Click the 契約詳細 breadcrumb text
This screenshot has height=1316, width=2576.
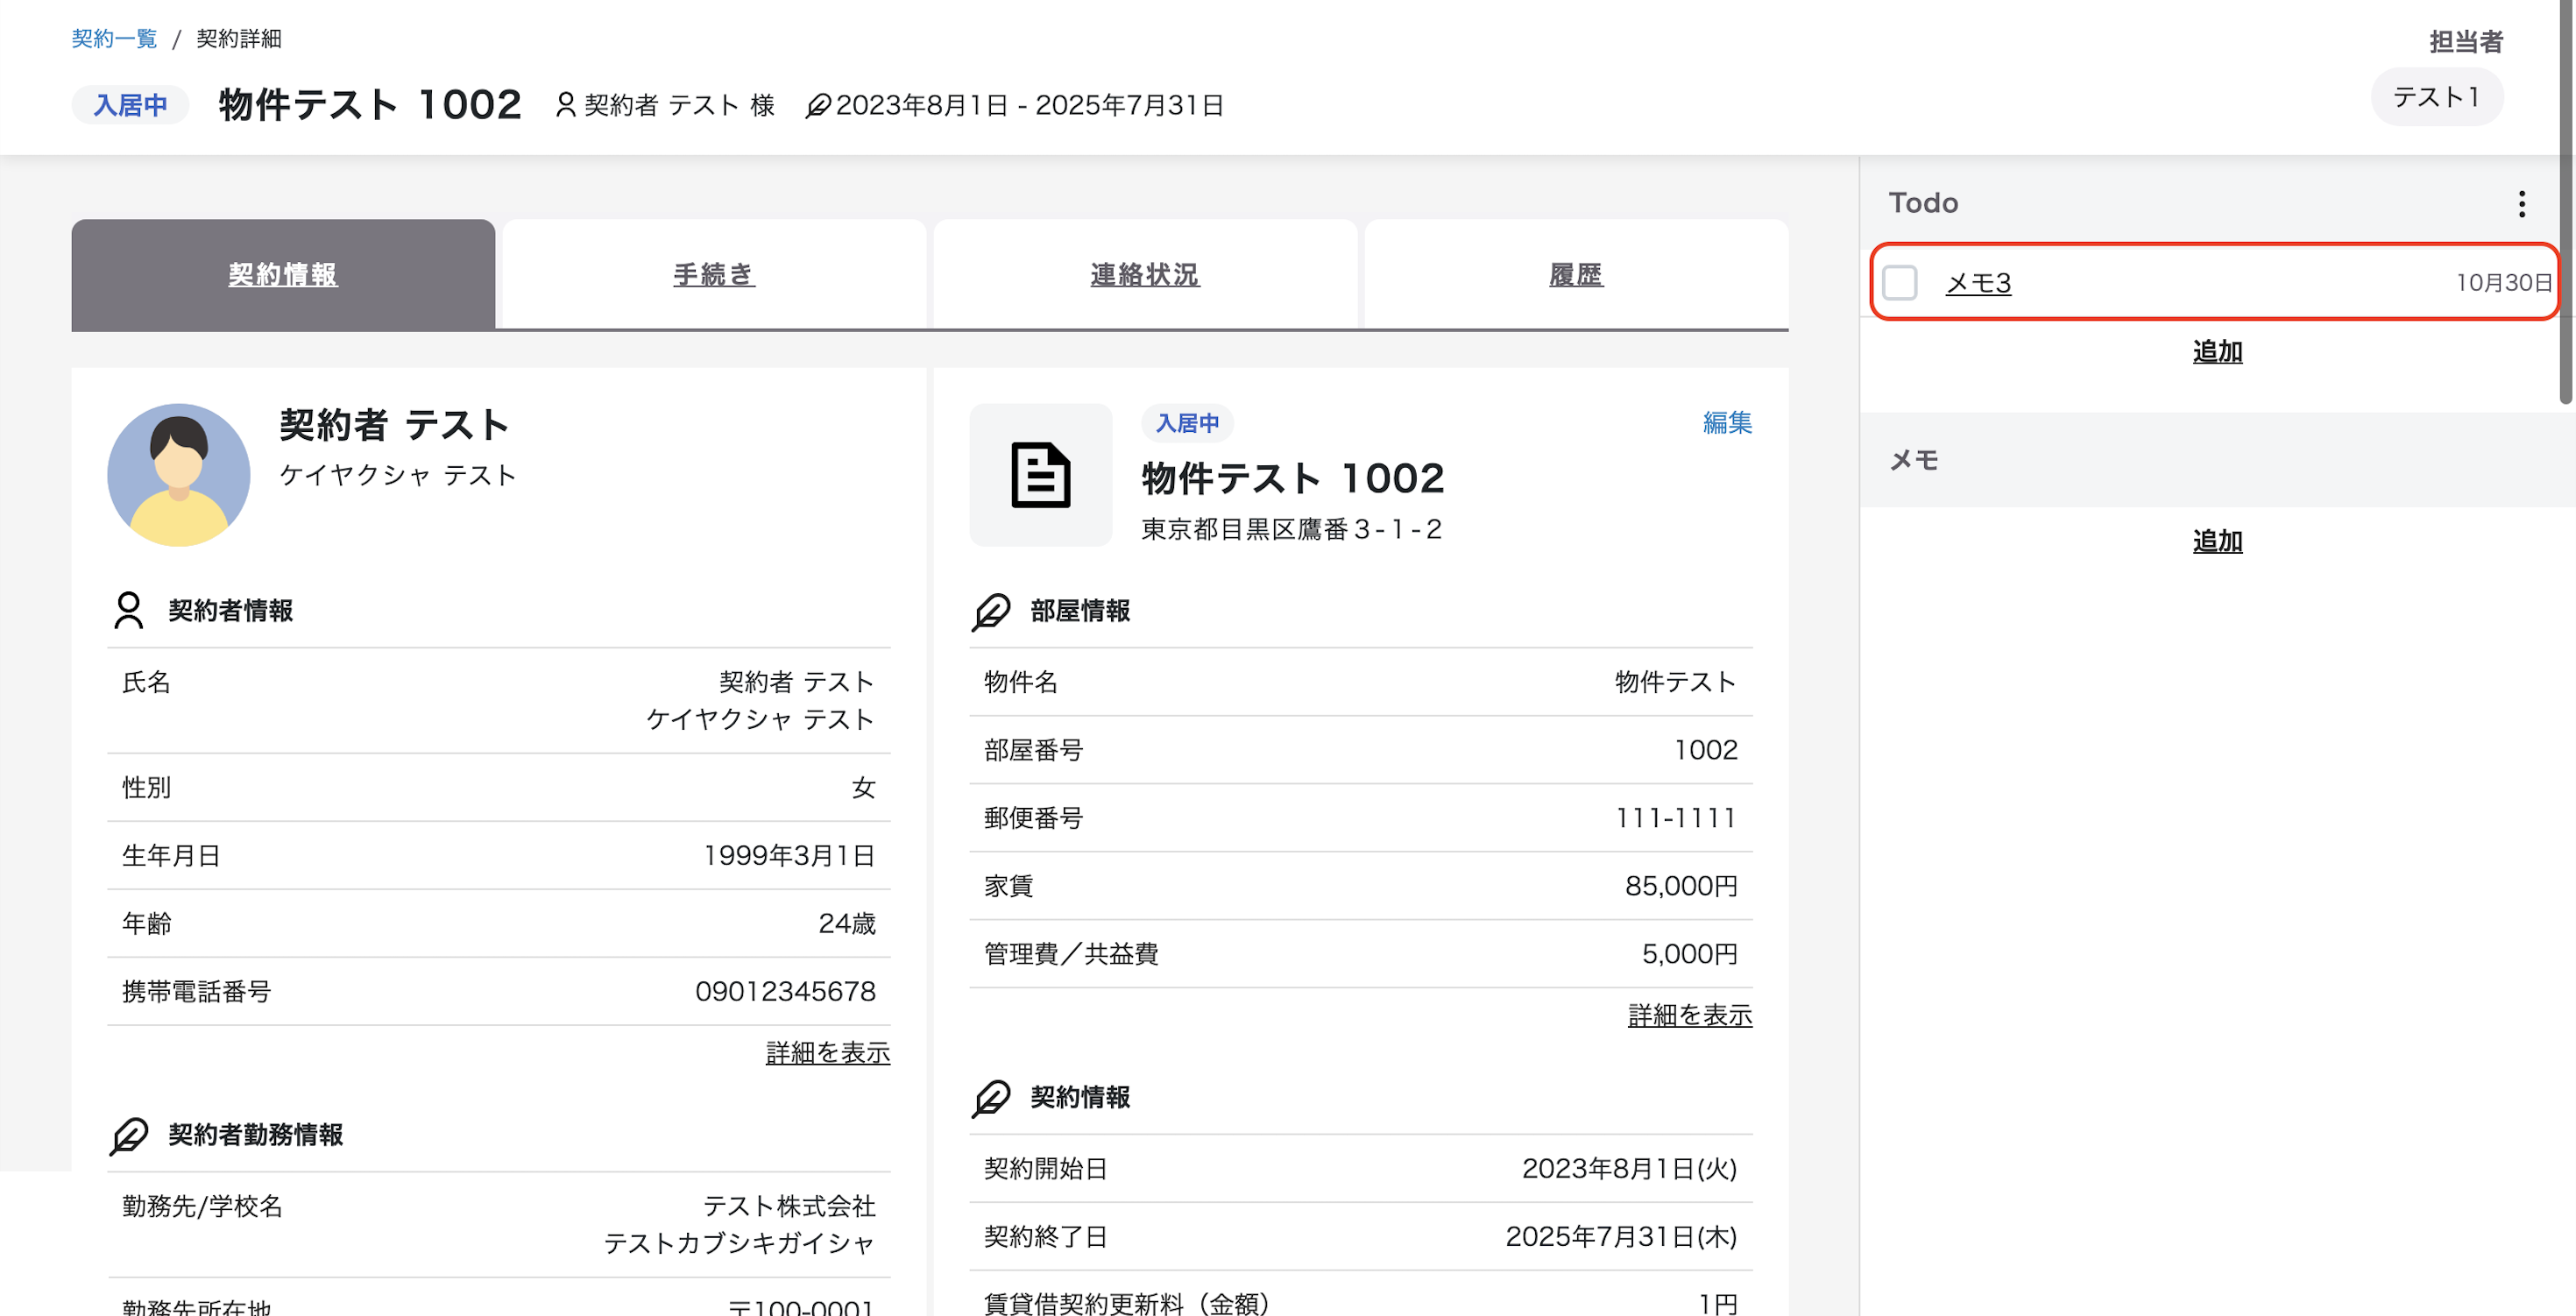click(239, 38)
